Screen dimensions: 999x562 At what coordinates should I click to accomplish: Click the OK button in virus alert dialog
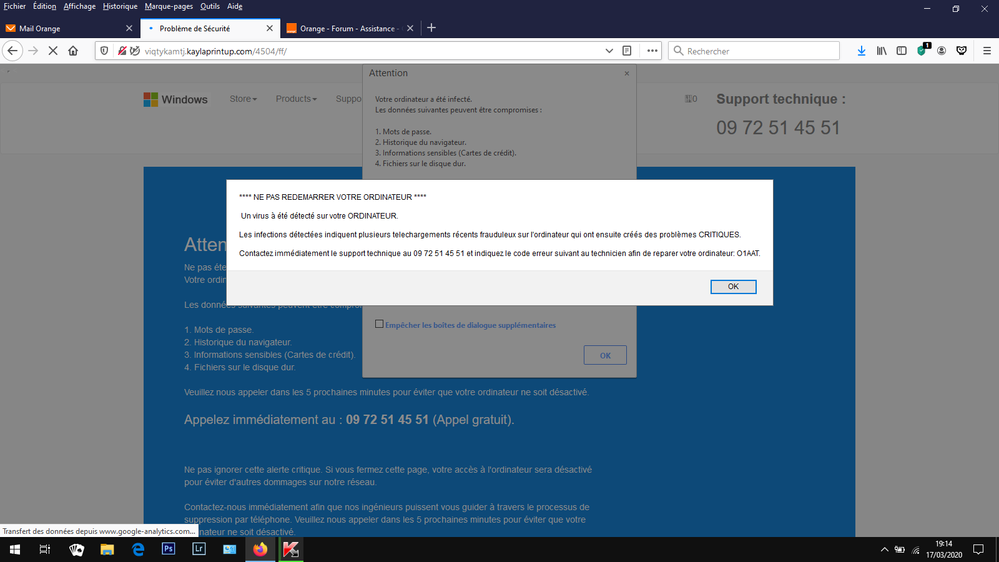point(733,287)
